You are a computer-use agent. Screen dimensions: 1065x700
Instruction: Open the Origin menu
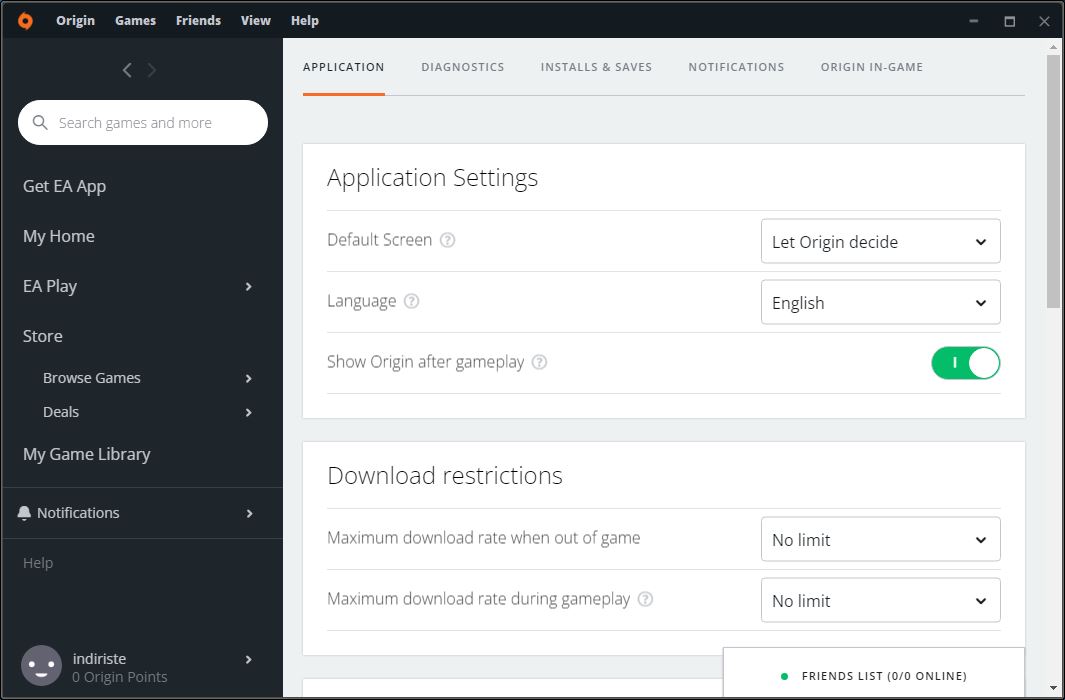tap(75, 20)
